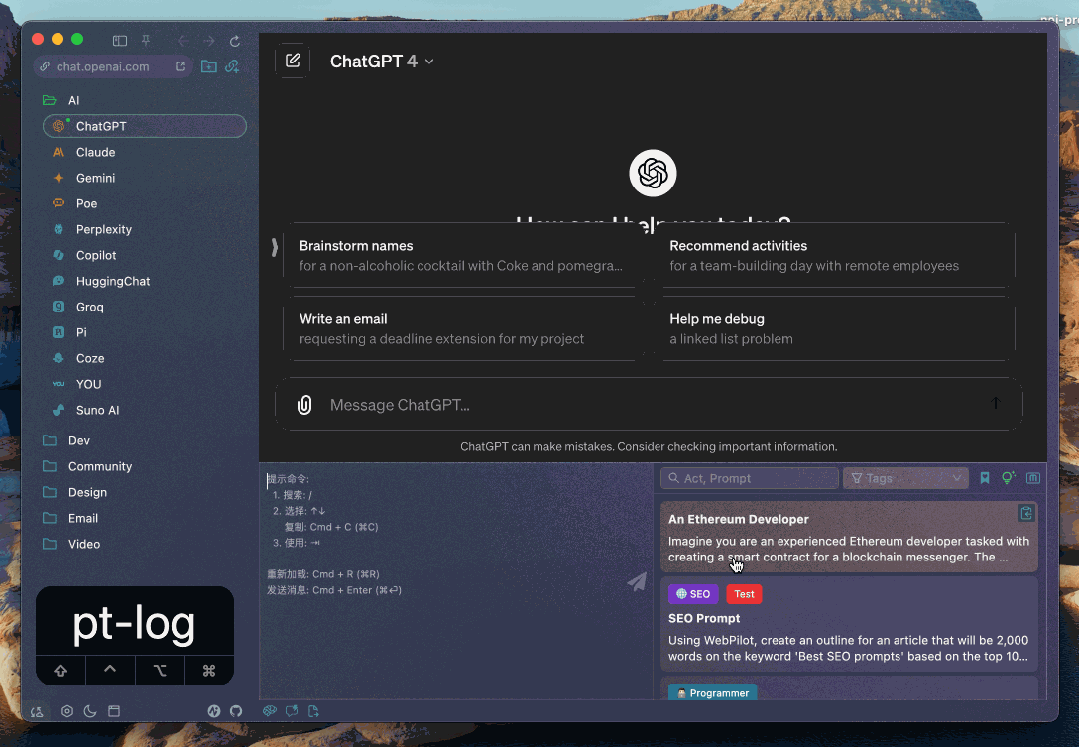Click the file export arrow icon
Image resolution: width=1079 pixels, height=747 pixels.
pos(314,711)
